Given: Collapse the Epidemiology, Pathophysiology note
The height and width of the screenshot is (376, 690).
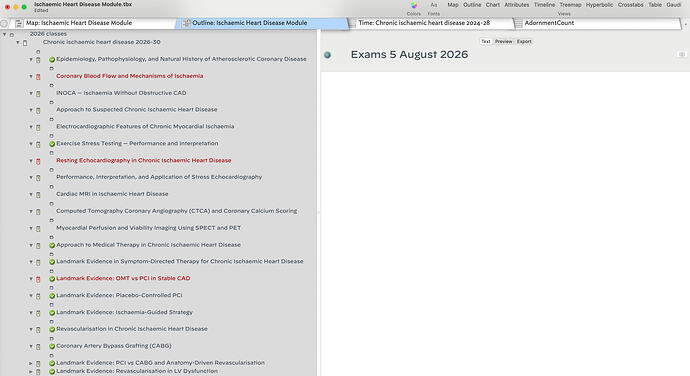Looking at the screenshot, I should point(31,59).
